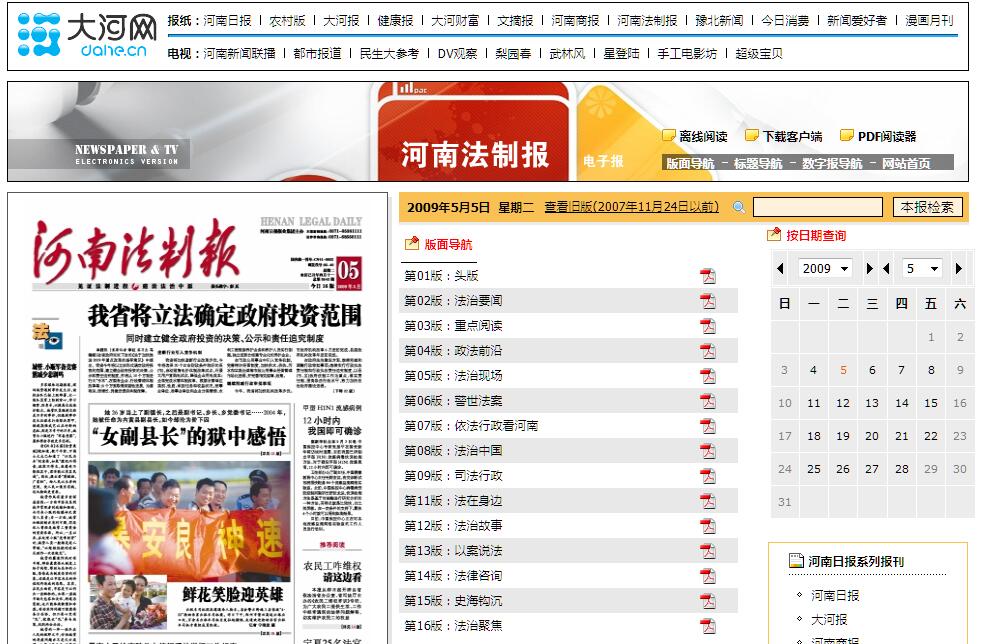Open 大河报 in the series publications sidebar
This screenshot has height=644, width=986.
coord(829,619)
